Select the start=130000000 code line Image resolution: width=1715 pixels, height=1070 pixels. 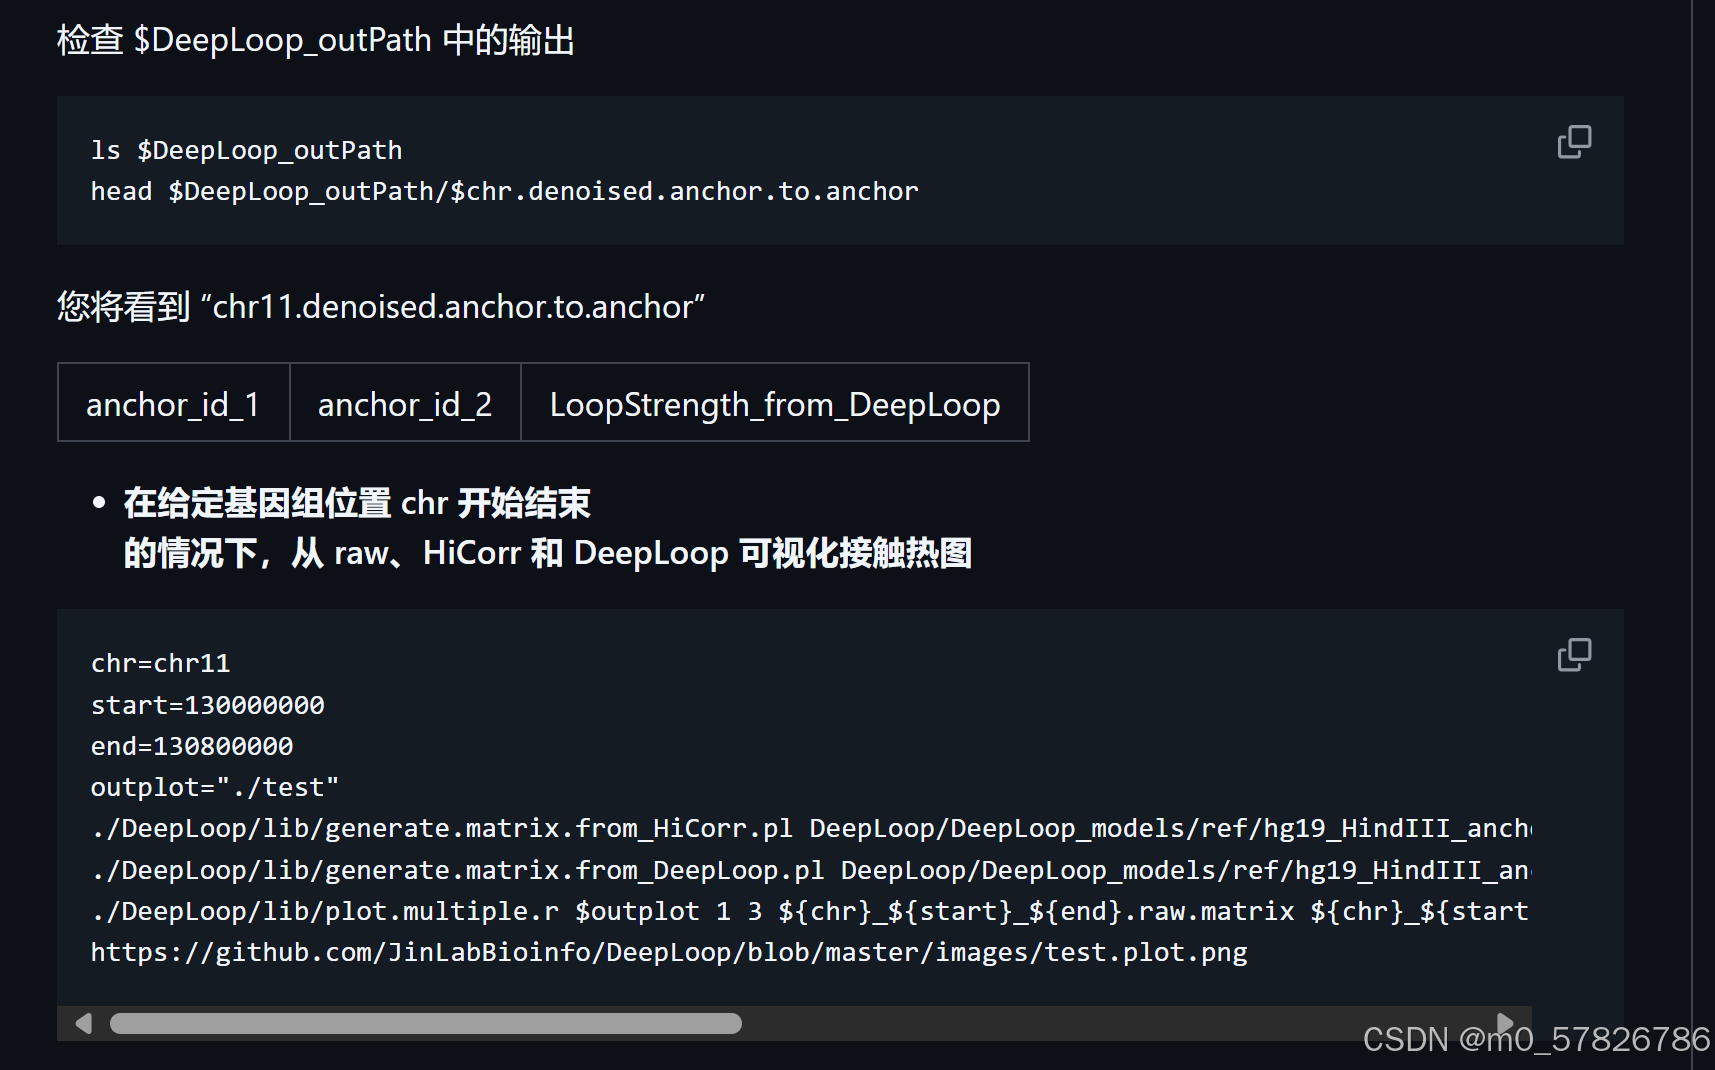coord(207,704)
